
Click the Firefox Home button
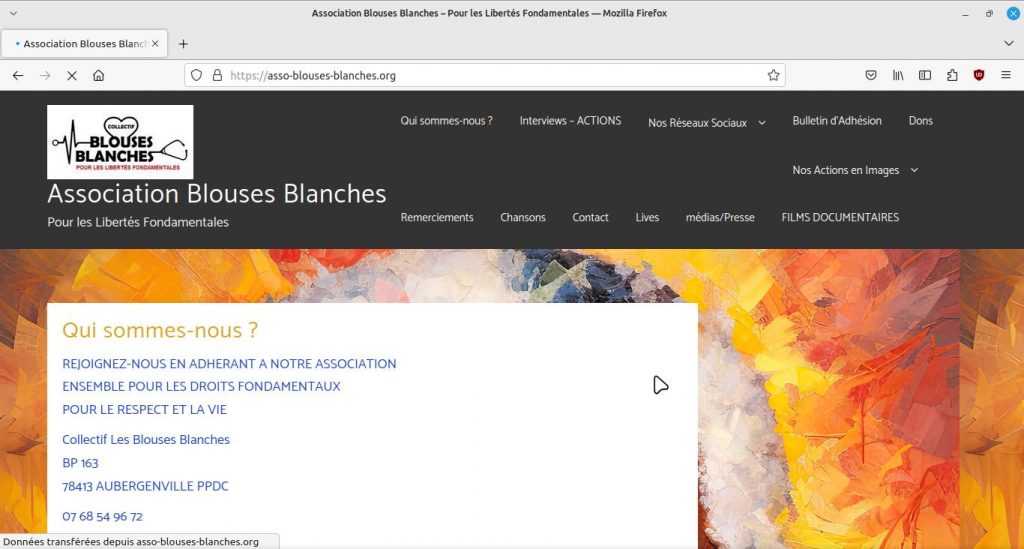tap(98, 75)
